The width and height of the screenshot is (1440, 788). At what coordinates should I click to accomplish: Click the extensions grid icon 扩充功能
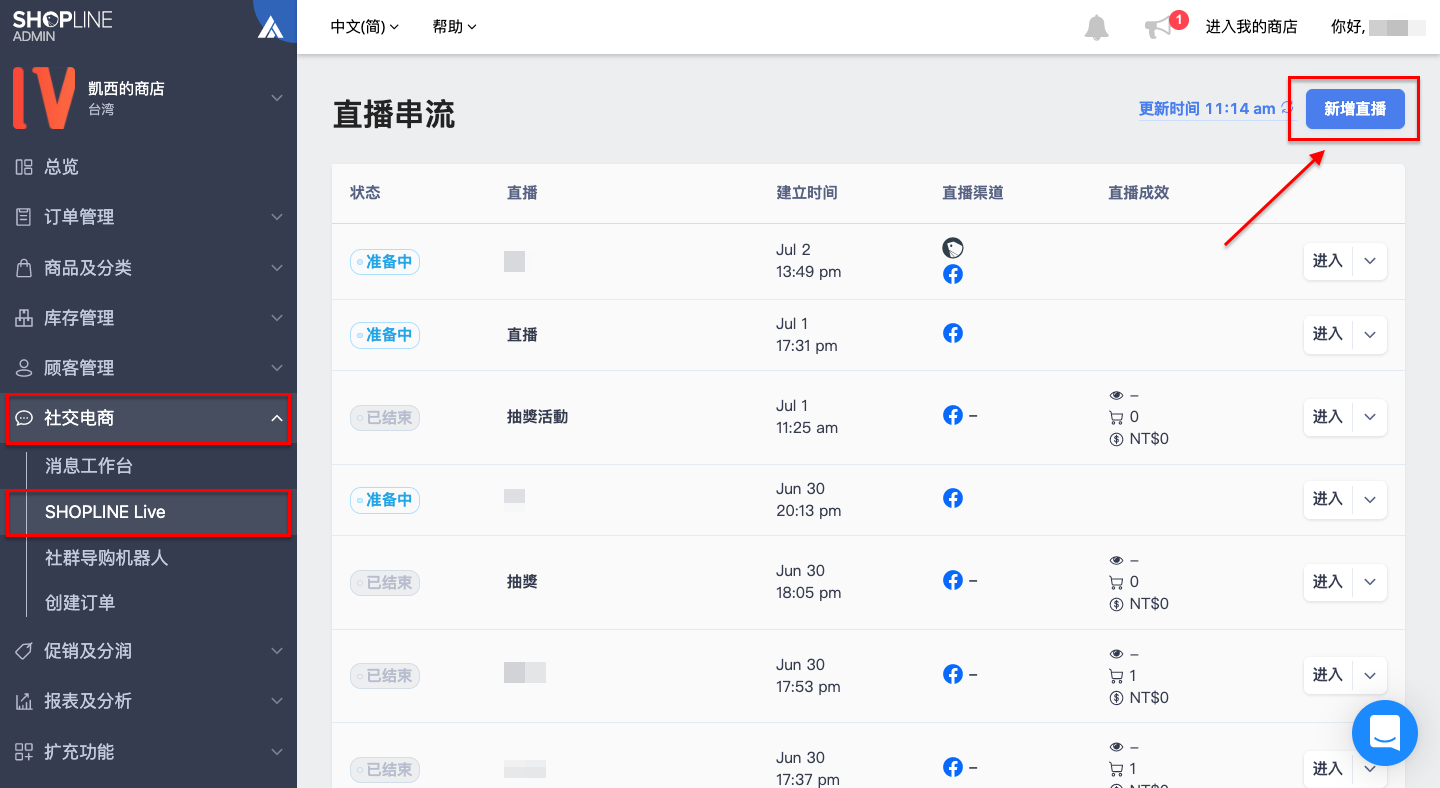click(x=24, y=751)
